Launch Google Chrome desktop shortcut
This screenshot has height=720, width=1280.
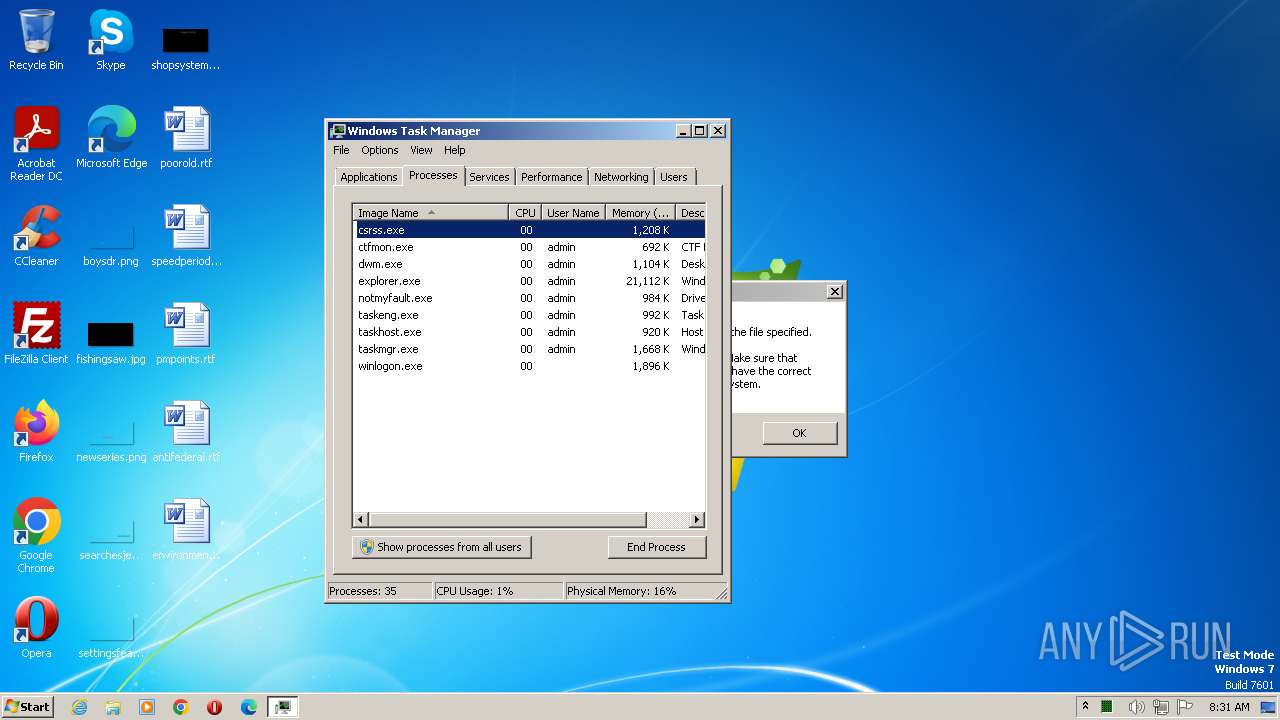coord(36,536)
